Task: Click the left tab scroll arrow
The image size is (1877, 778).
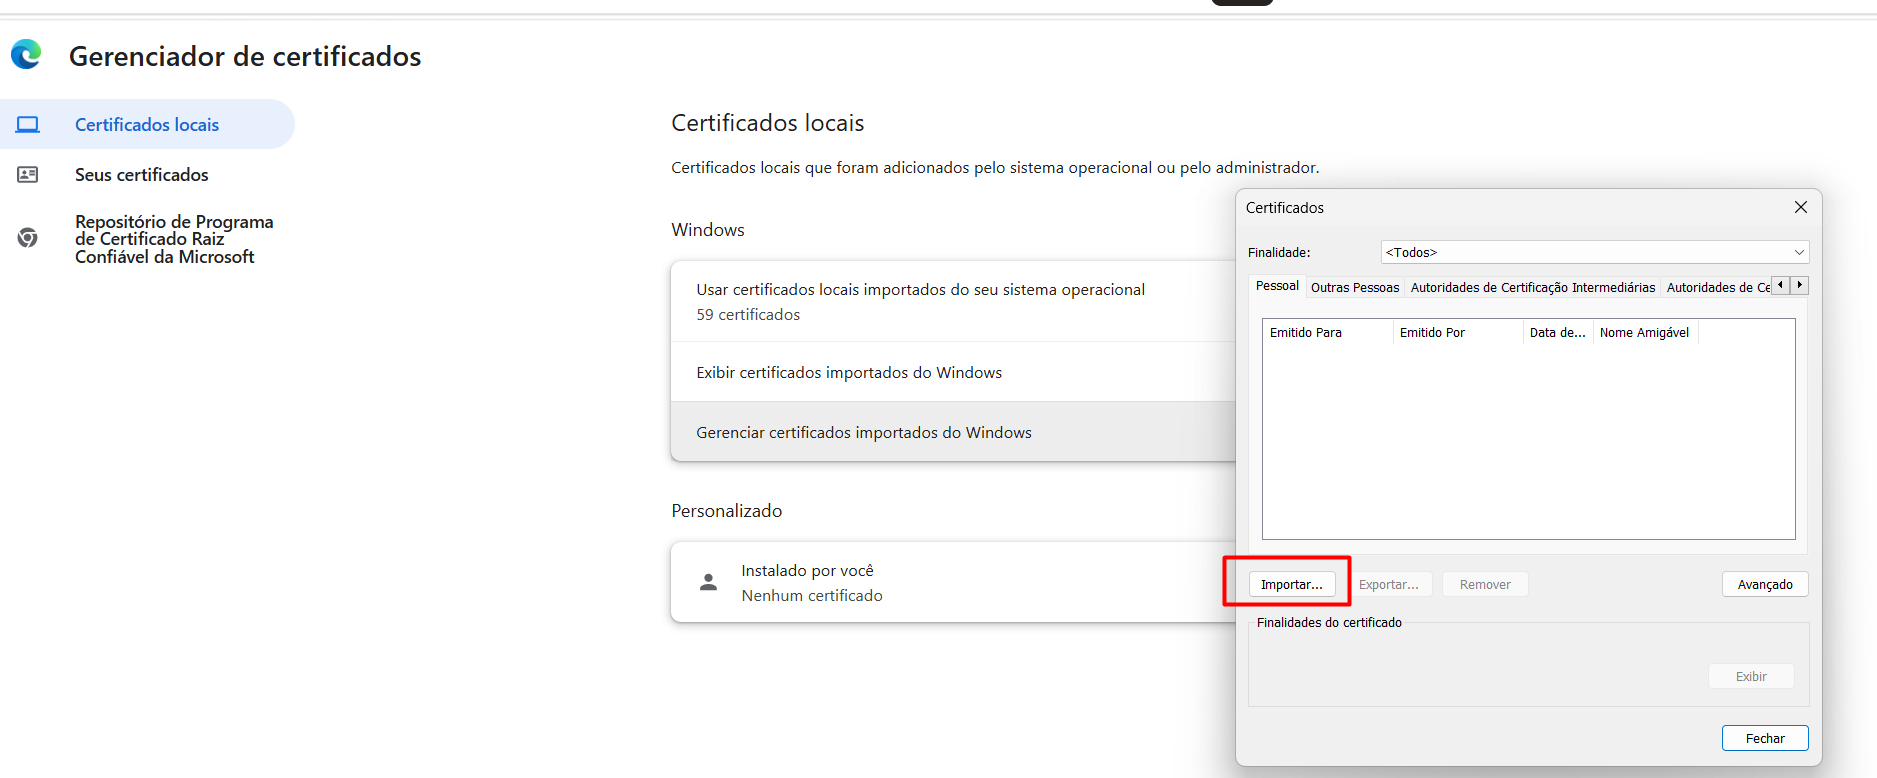Action: 1780,286
